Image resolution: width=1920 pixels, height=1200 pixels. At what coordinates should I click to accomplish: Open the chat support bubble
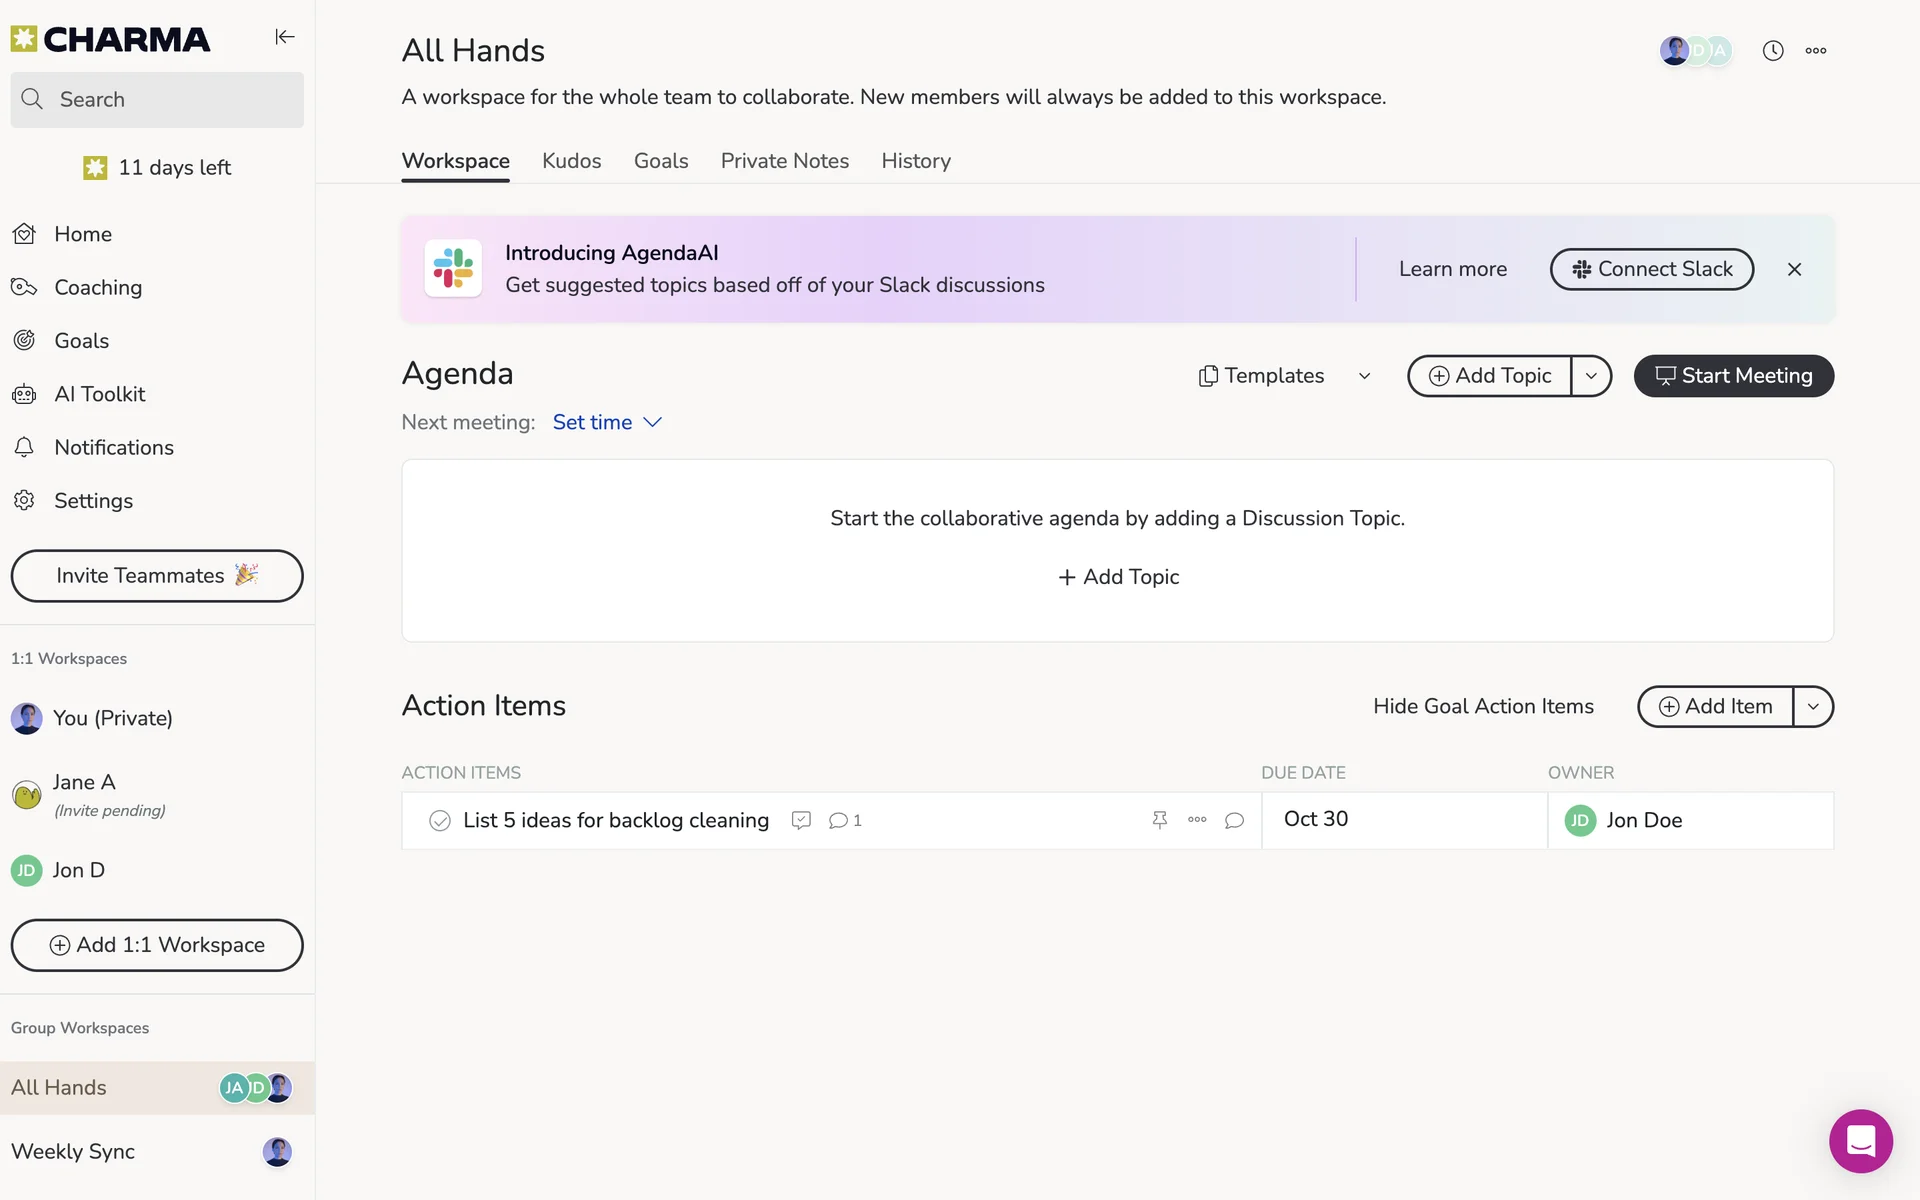[1860, 1140]
